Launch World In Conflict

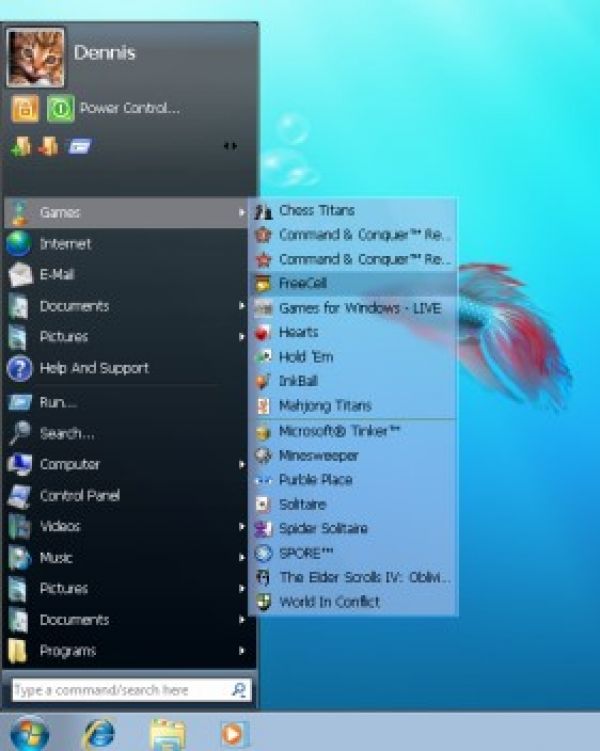point(353,602)
